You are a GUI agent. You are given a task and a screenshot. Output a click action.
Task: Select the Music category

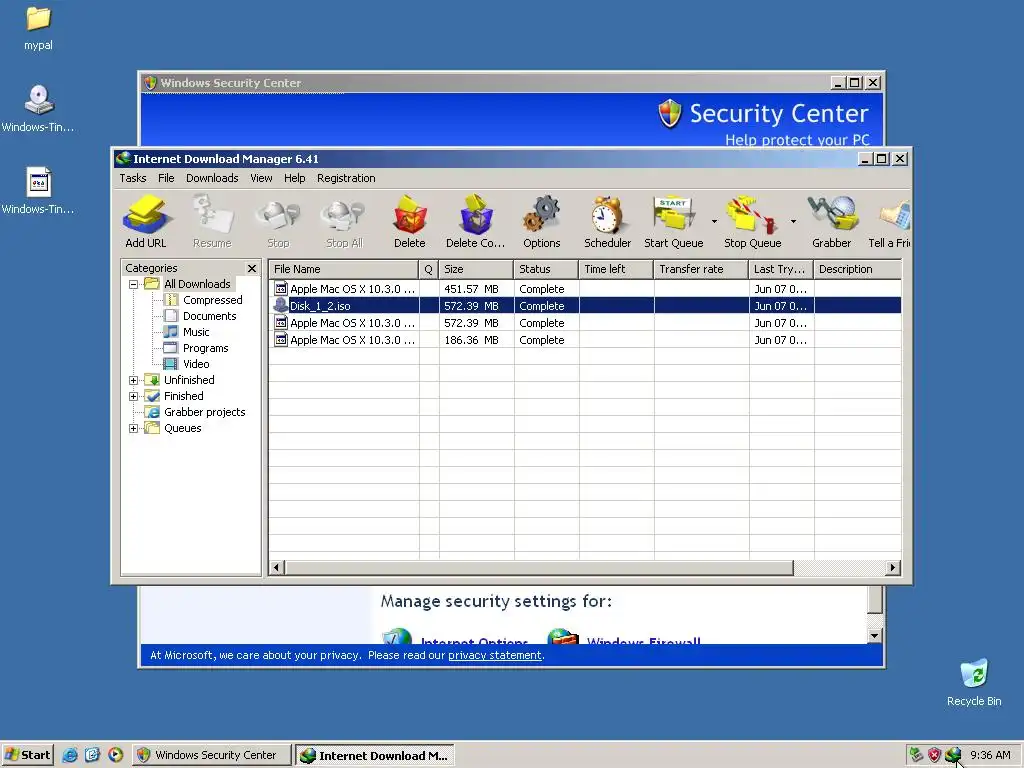click(x=195, y=332)
